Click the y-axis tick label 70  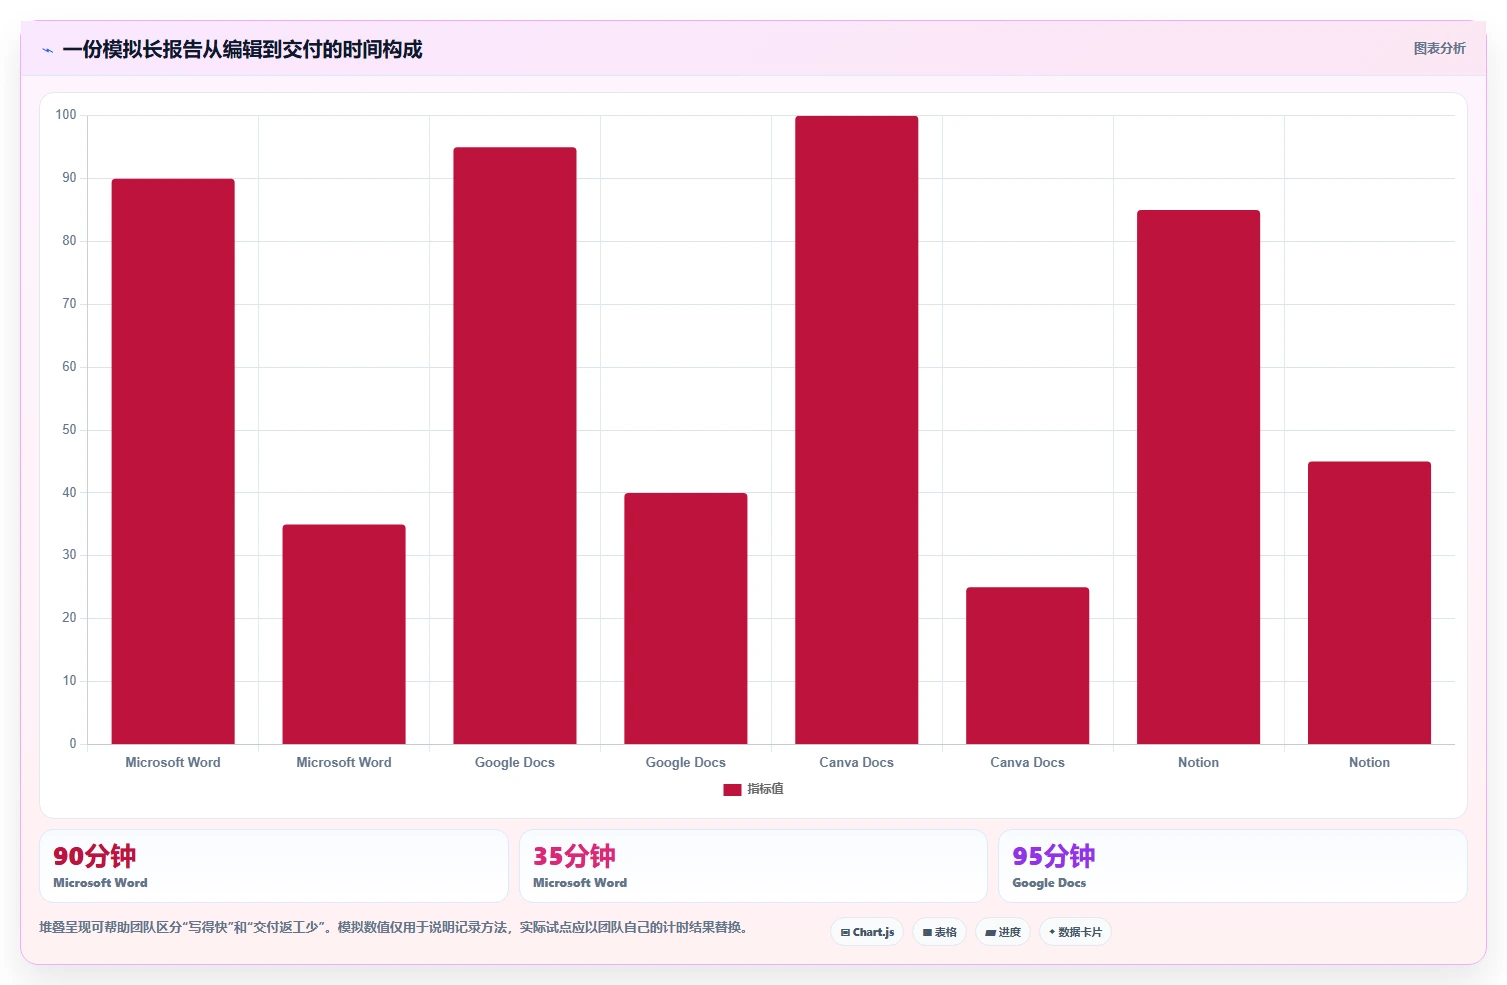point(69,304)
